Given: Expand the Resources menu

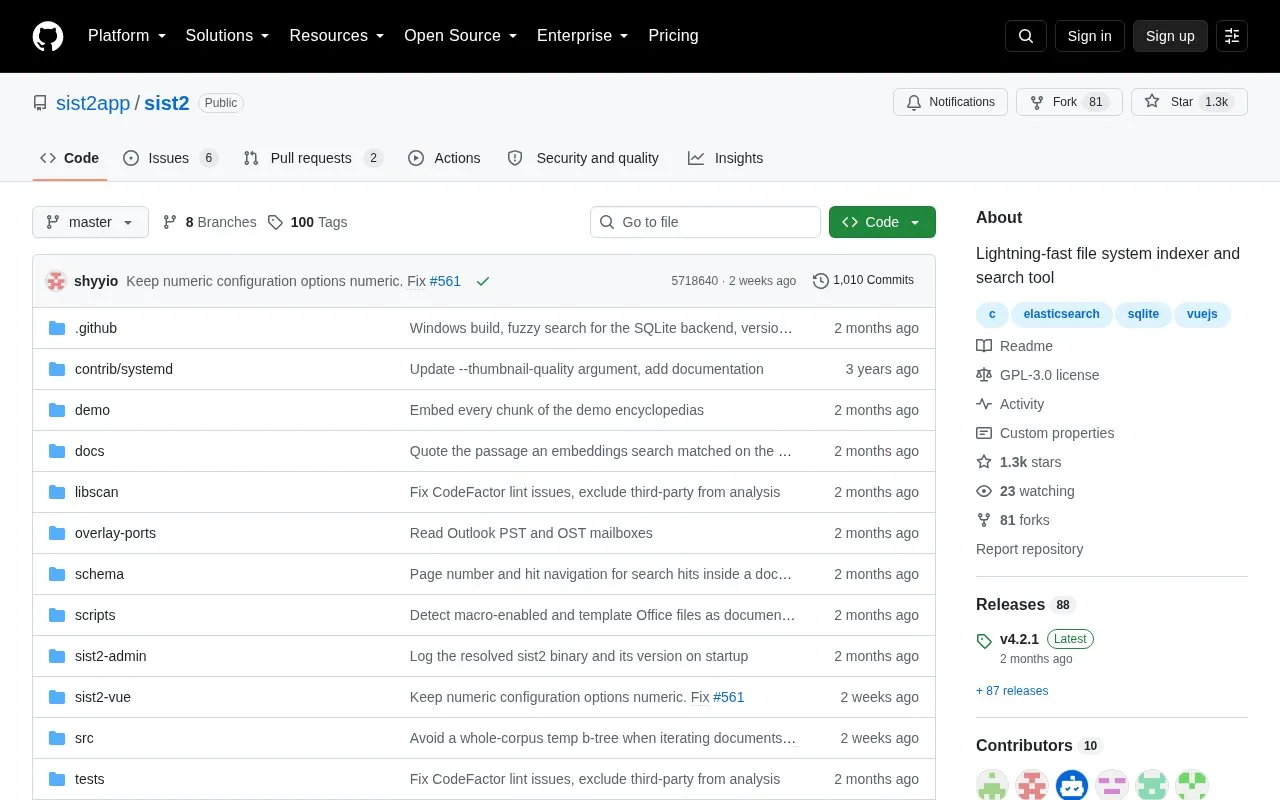Looking at the screenshot, I should pos(337,36).
